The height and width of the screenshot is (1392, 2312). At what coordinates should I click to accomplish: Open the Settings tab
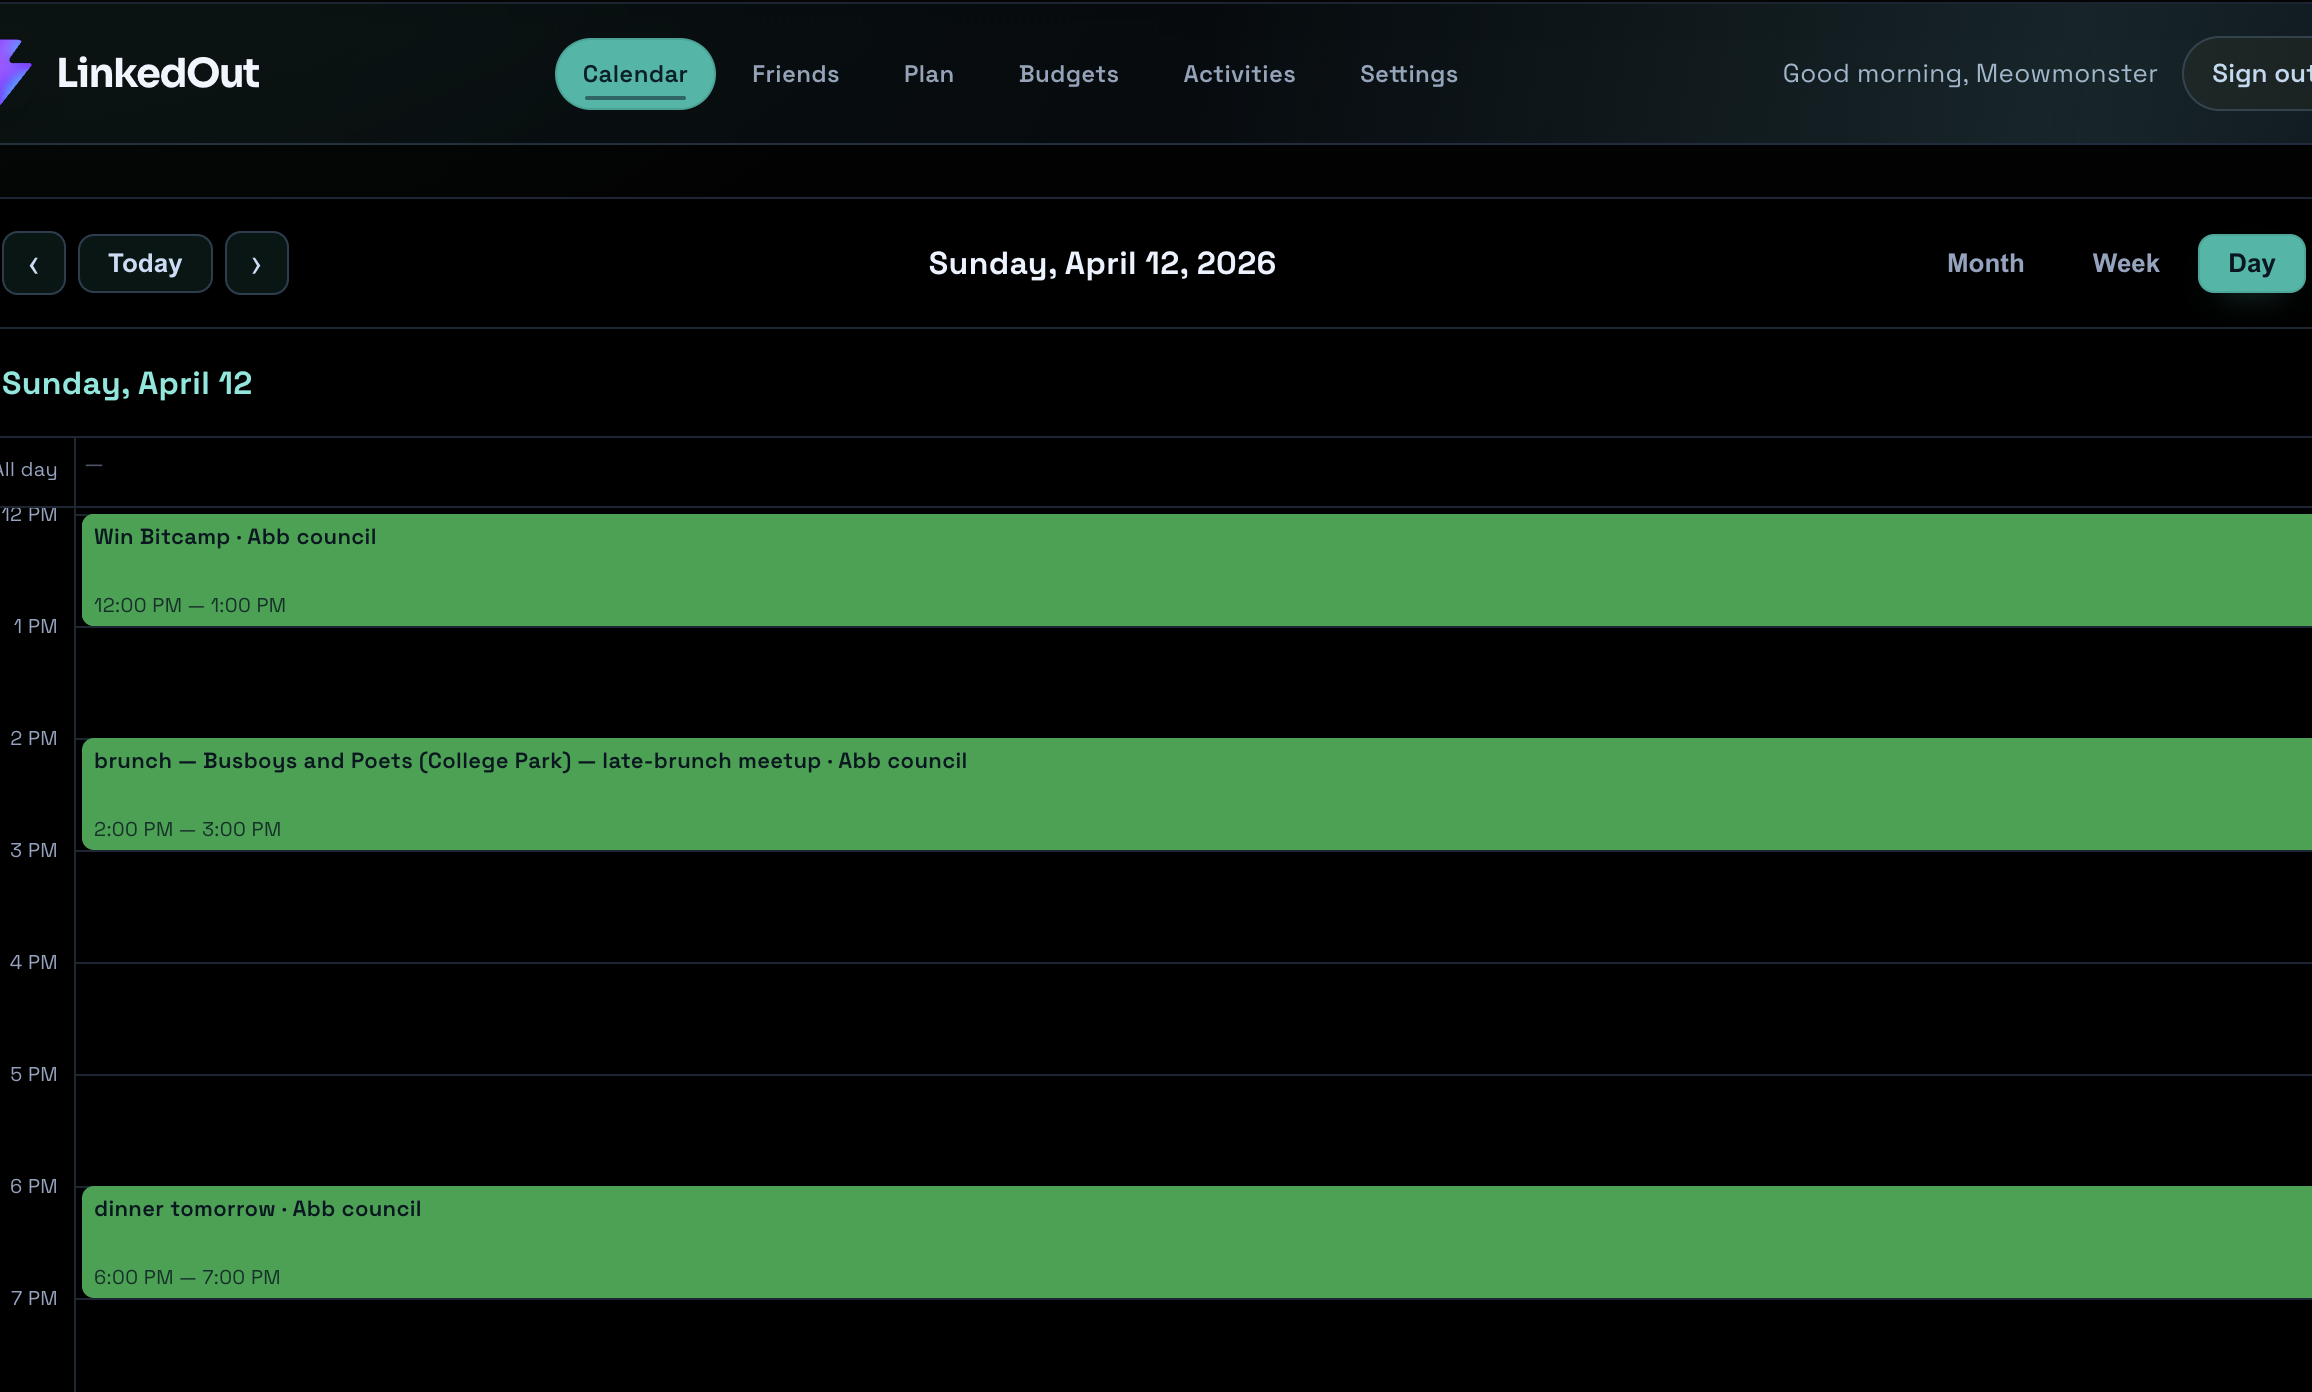coord(1408,74)
